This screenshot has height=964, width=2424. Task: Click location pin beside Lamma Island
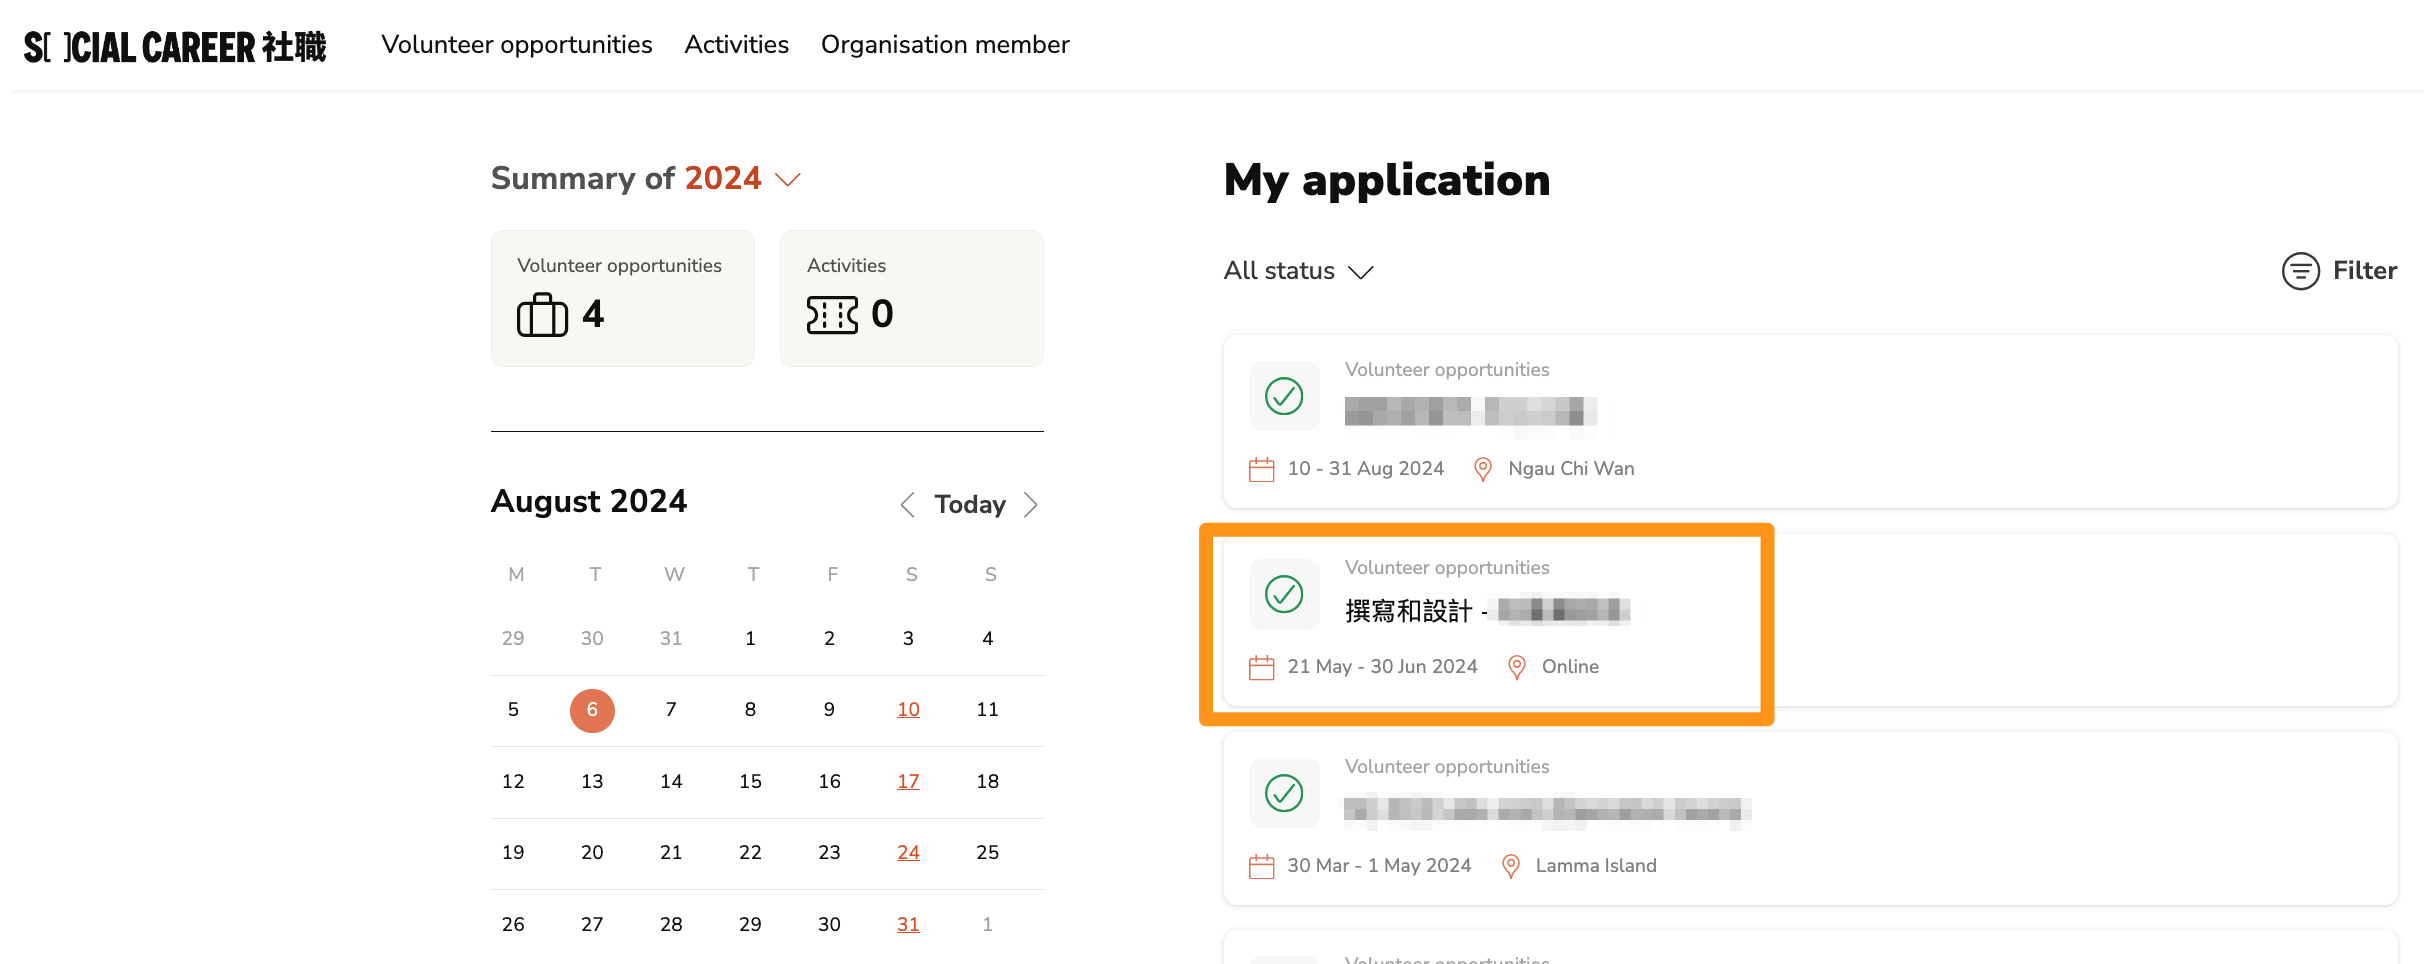1511,866
